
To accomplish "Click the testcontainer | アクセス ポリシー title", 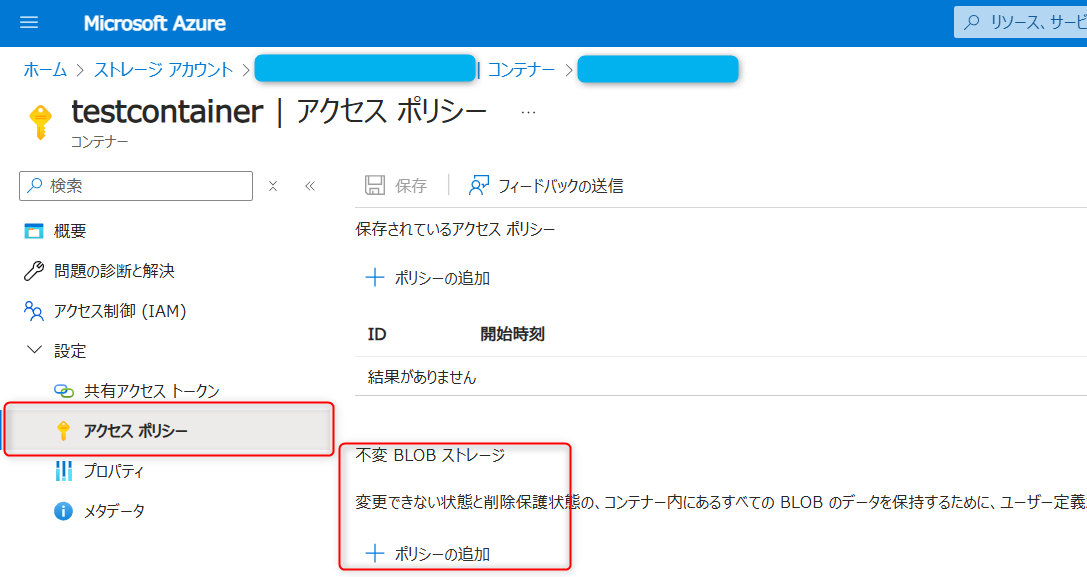I will point(279,112).
